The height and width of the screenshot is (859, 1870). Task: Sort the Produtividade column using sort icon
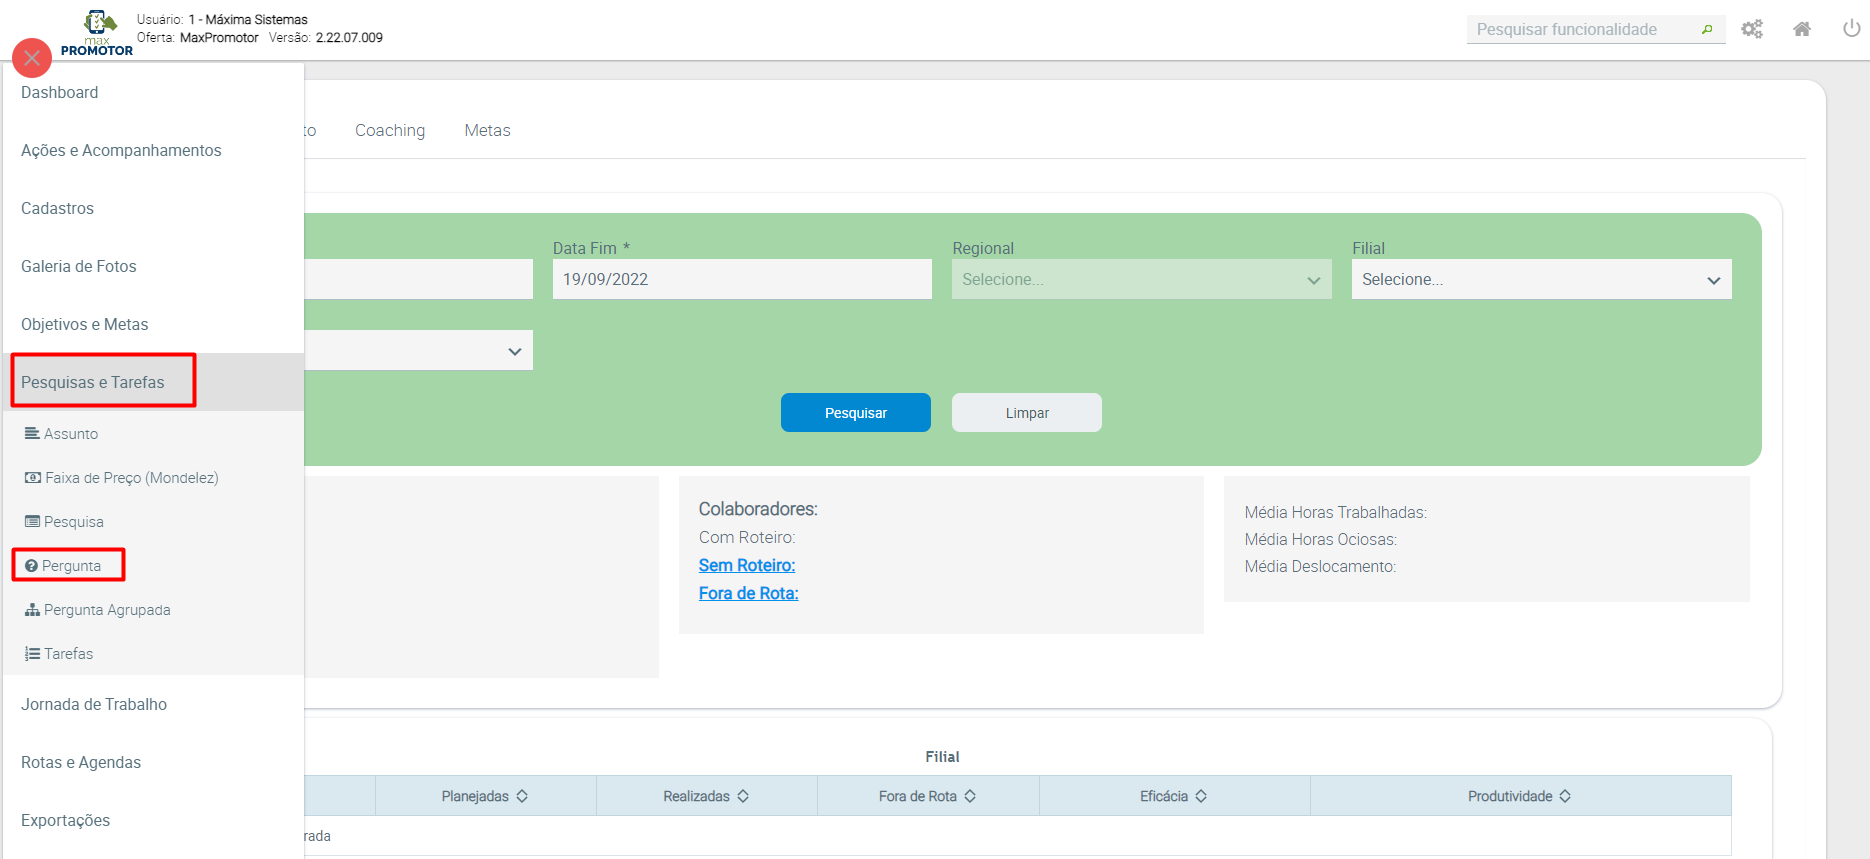(1565, 796)
